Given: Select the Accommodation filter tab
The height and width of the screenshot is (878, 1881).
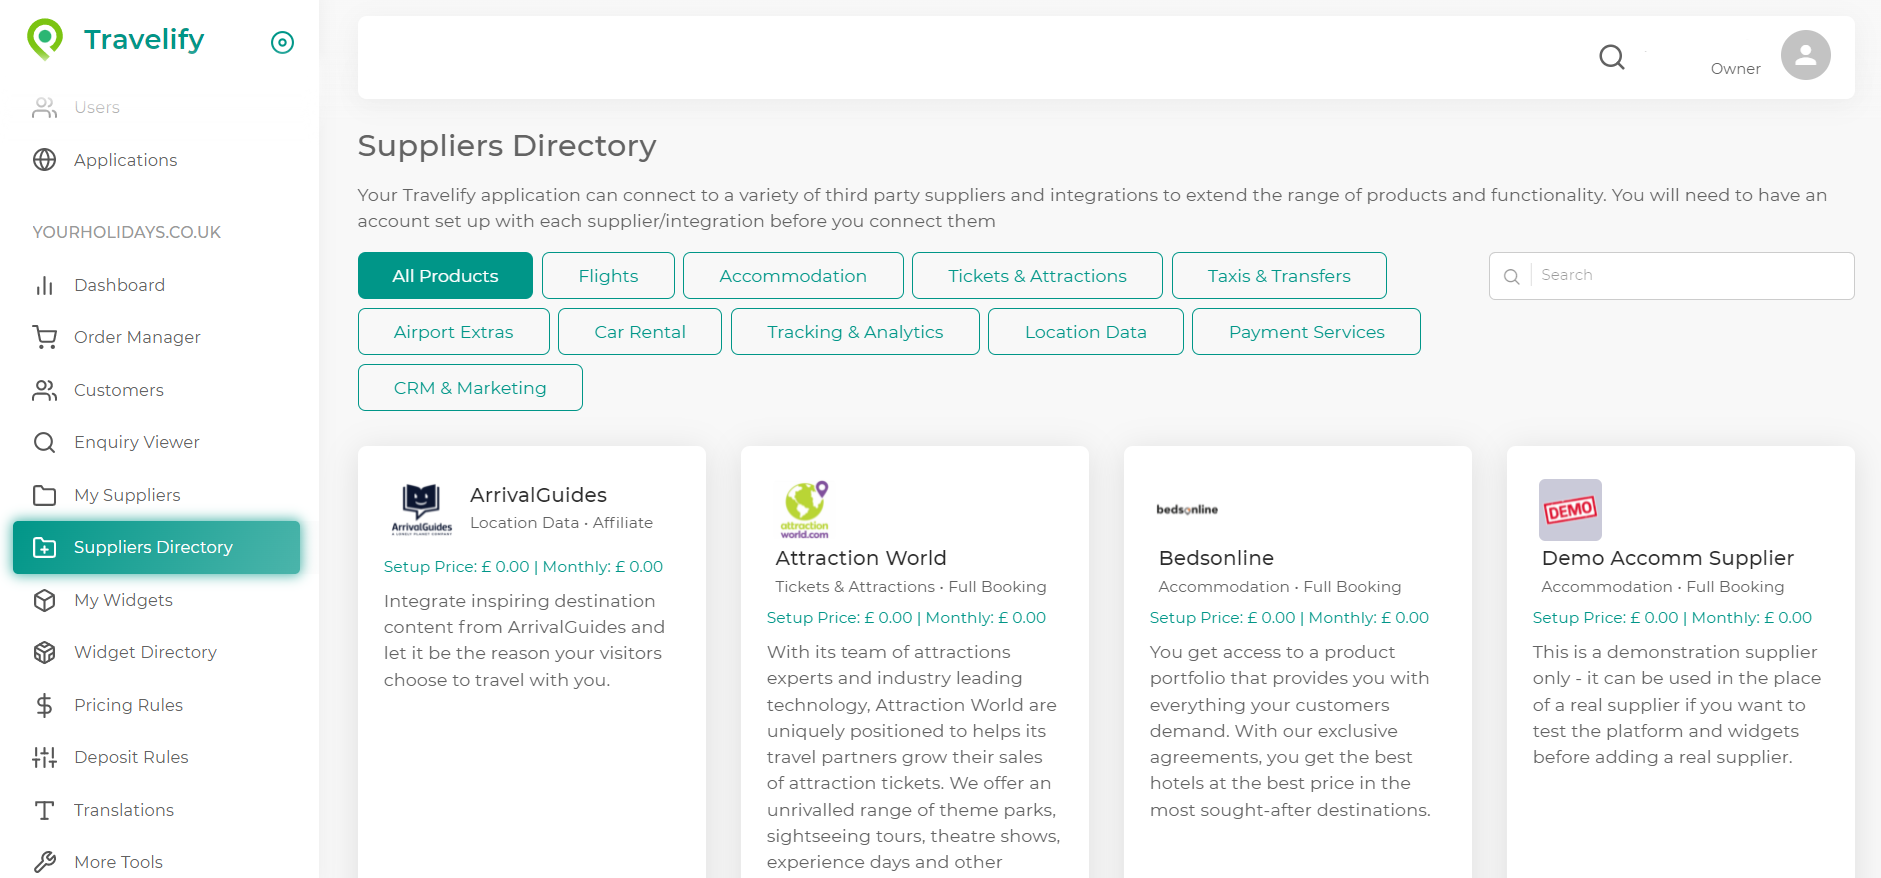Looking at the screenshot, I should click(793, 275).
